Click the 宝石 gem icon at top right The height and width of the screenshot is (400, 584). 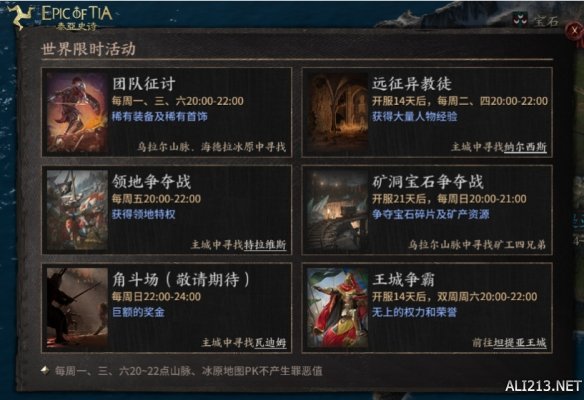tap(520, 19)
